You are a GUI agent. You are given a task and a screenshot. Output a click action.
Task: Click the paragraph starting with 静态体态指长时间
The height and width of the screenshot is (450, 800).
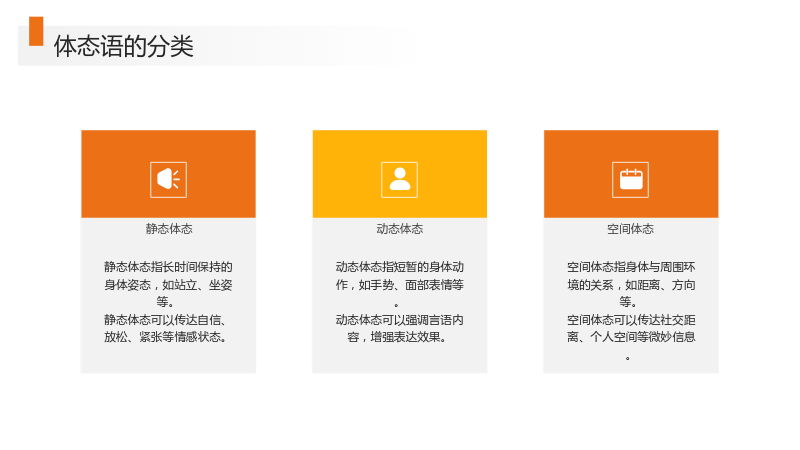point(168,284)
